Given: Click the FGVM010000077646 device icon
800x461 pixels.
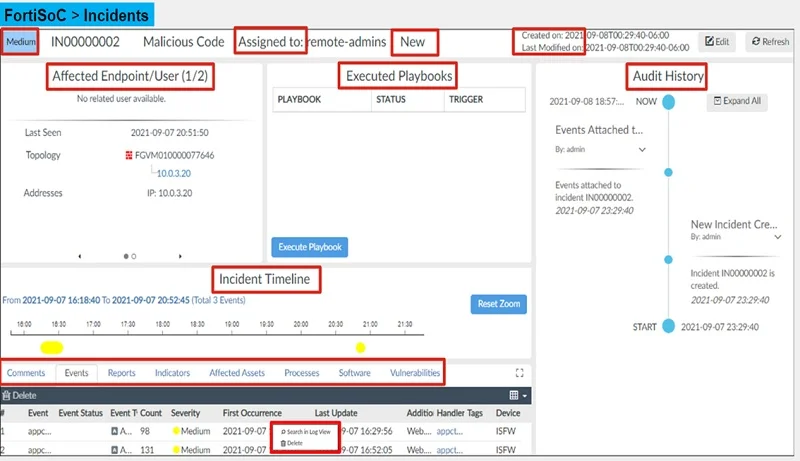Looking at the screenshot, I should click(129, 155).
